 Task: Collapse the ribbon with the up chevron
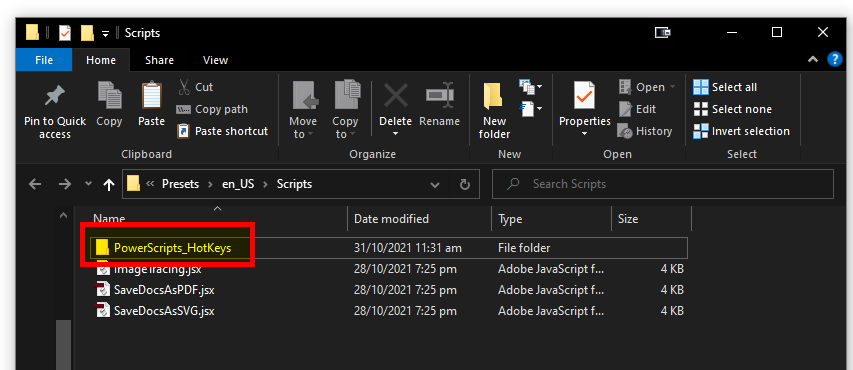point(813,60)
